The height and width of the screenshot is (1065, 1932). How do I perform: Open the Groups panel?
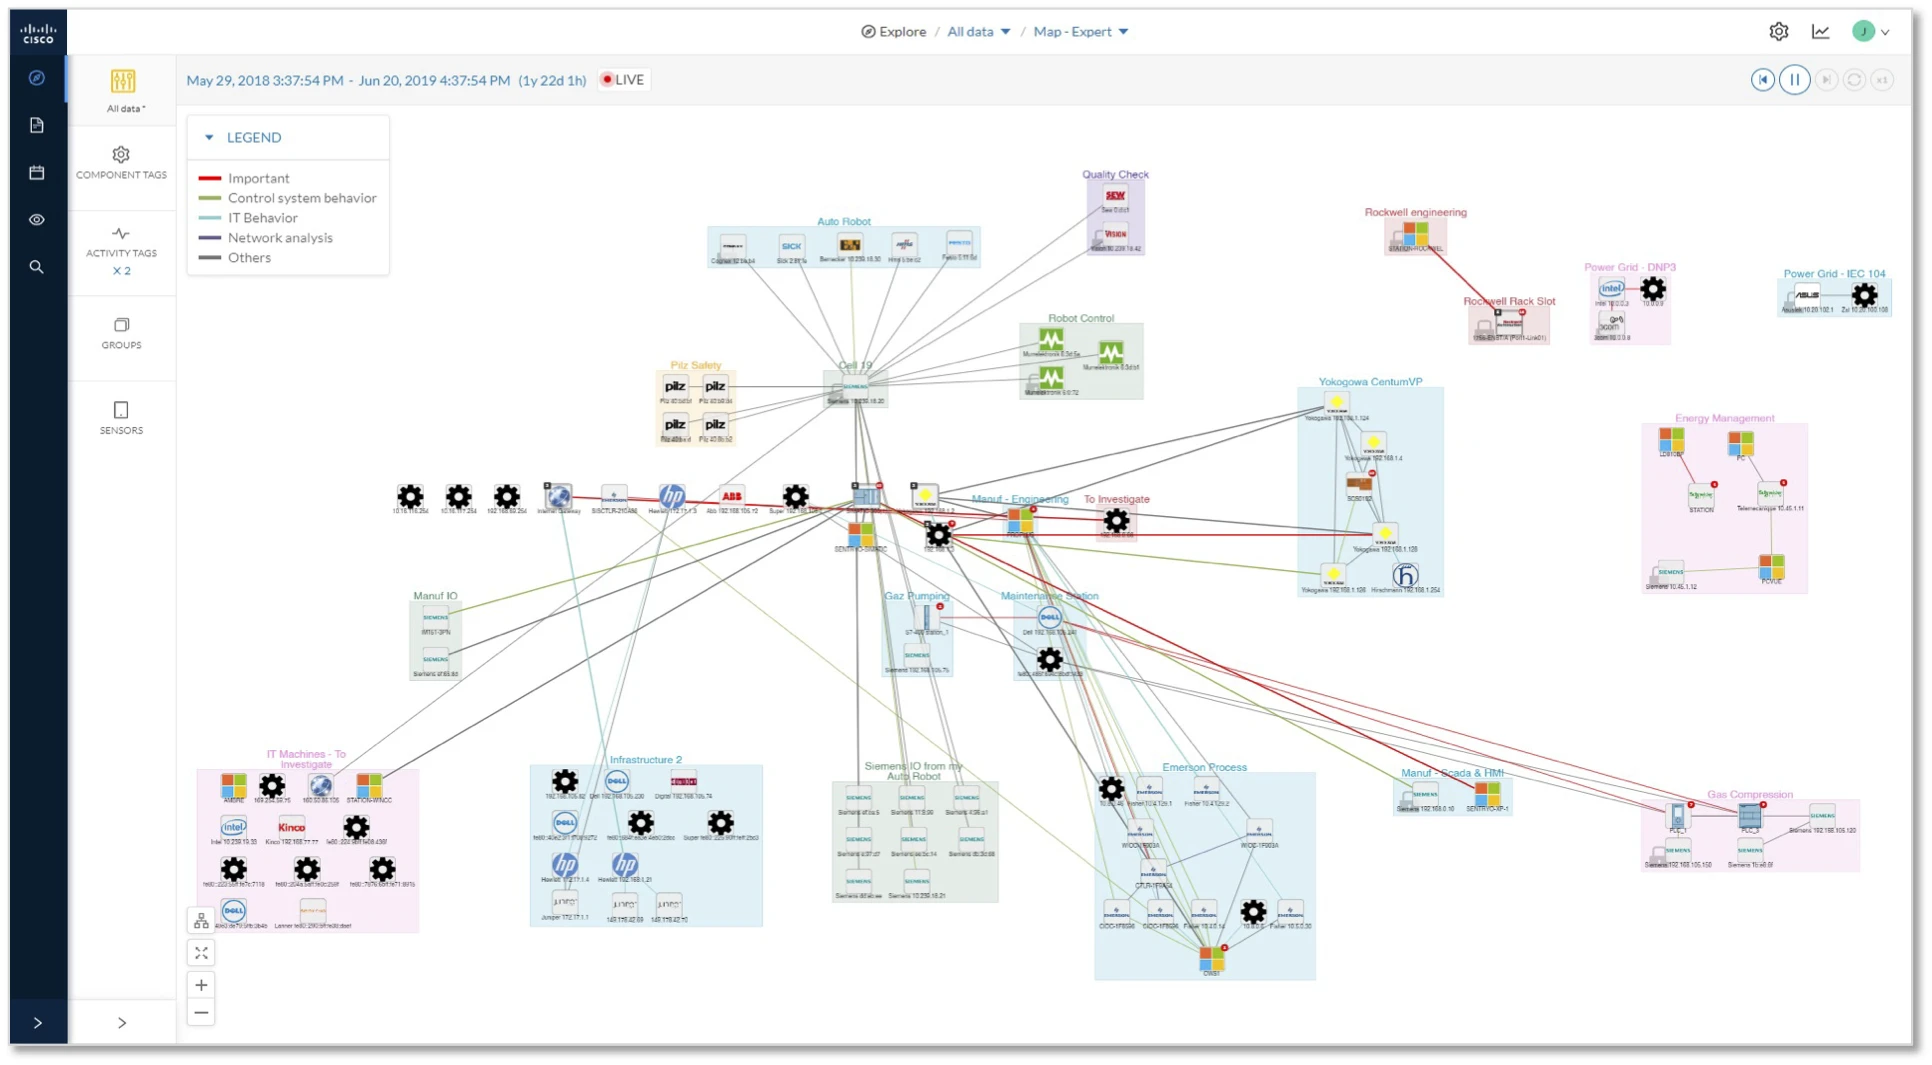tap(121, 334)
